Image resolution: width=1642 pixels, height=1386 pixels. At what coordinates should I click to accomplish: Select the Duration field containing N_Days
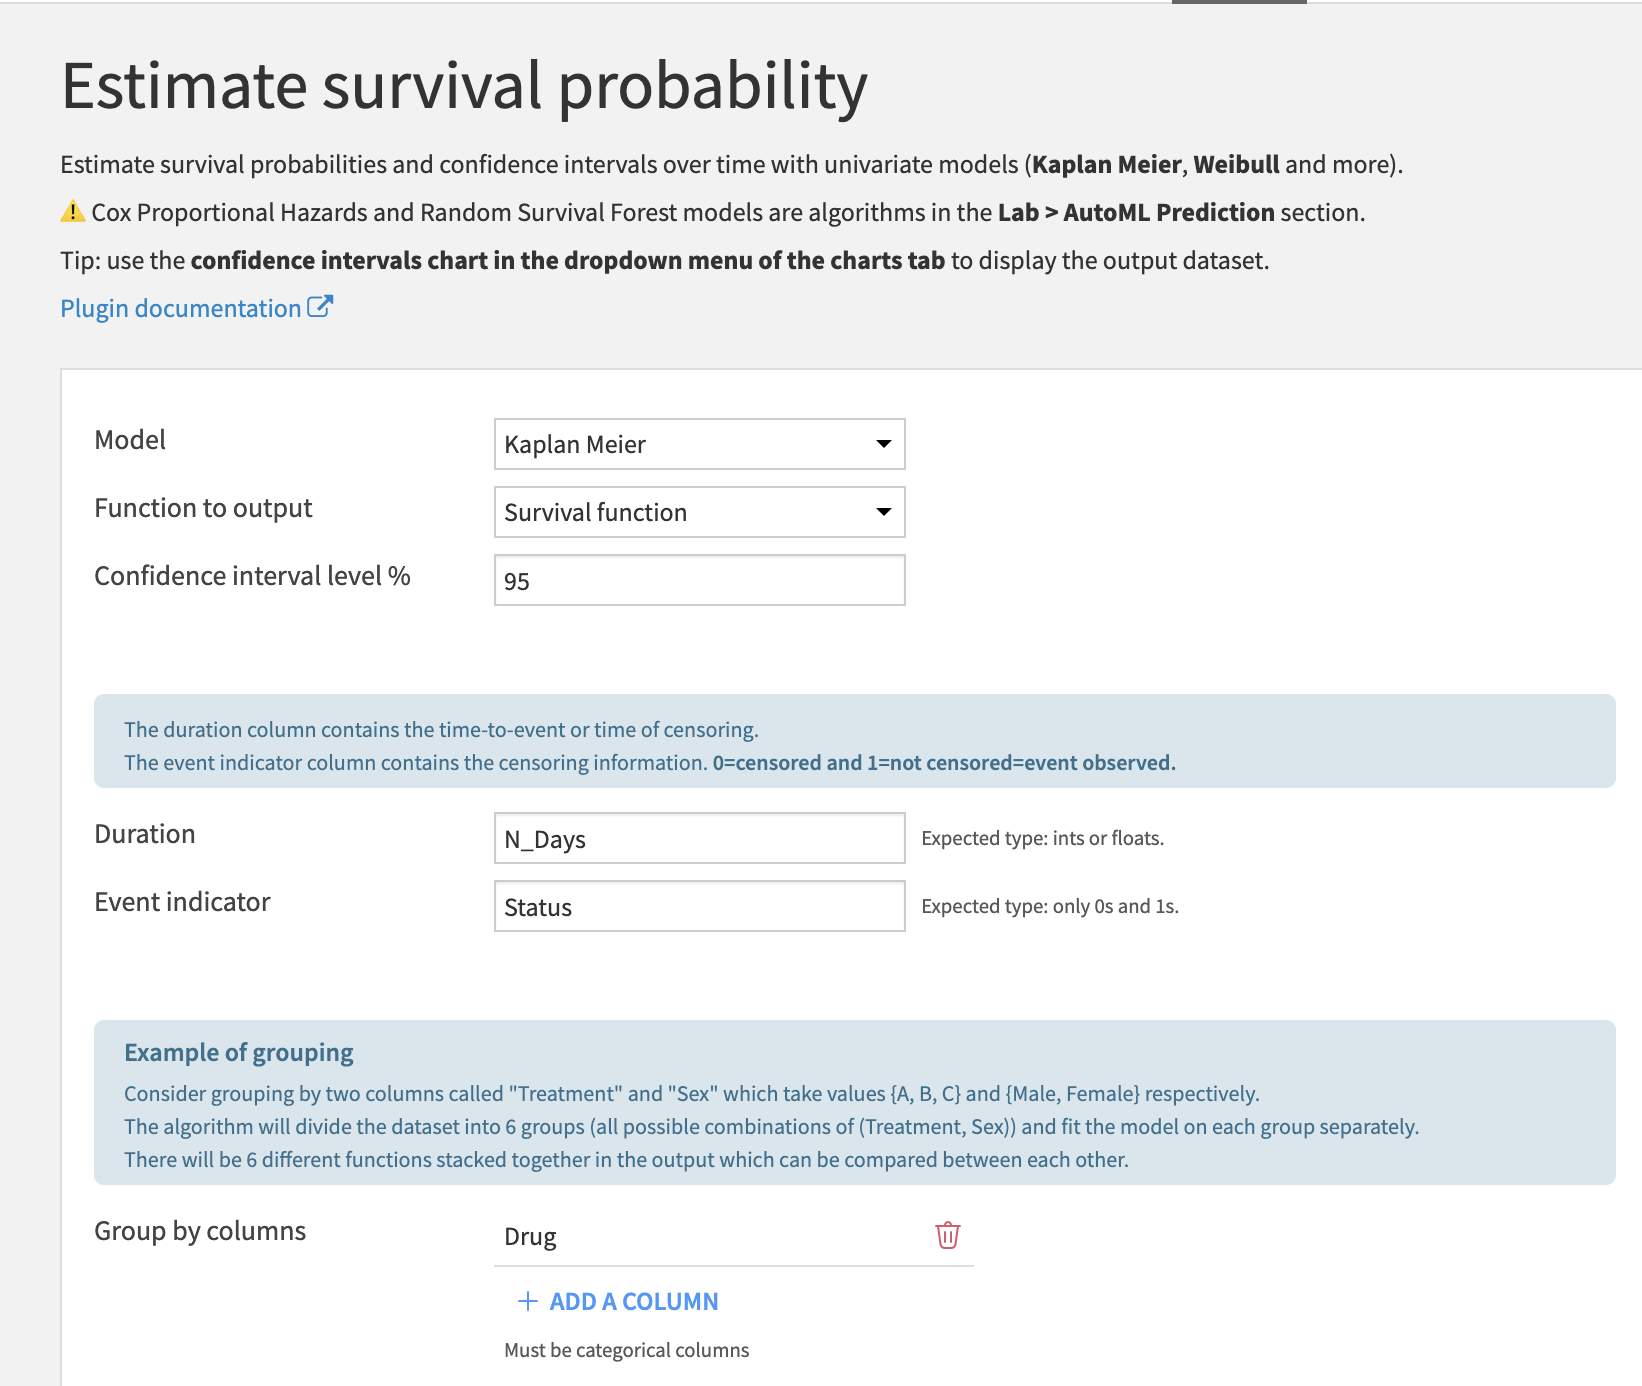point(698,838)
